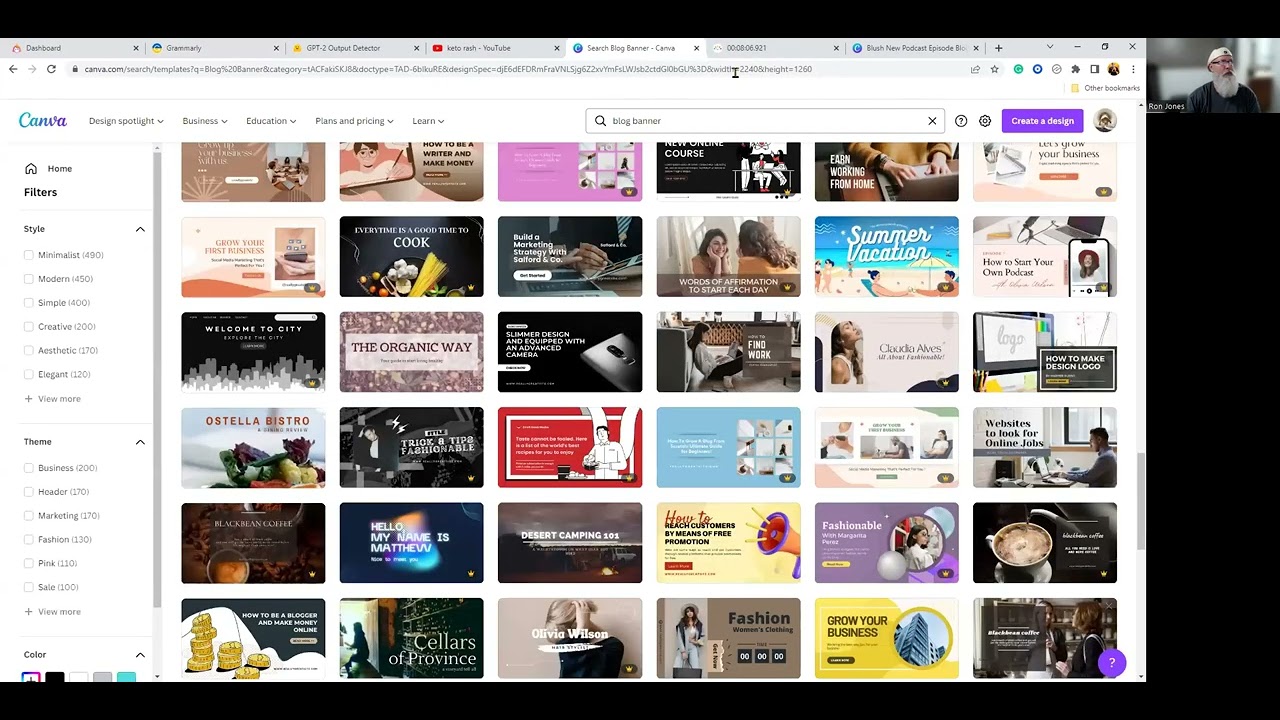Open the Business dropdown menu
This screenshot has height=720, width=1280.
click(205, 121)
